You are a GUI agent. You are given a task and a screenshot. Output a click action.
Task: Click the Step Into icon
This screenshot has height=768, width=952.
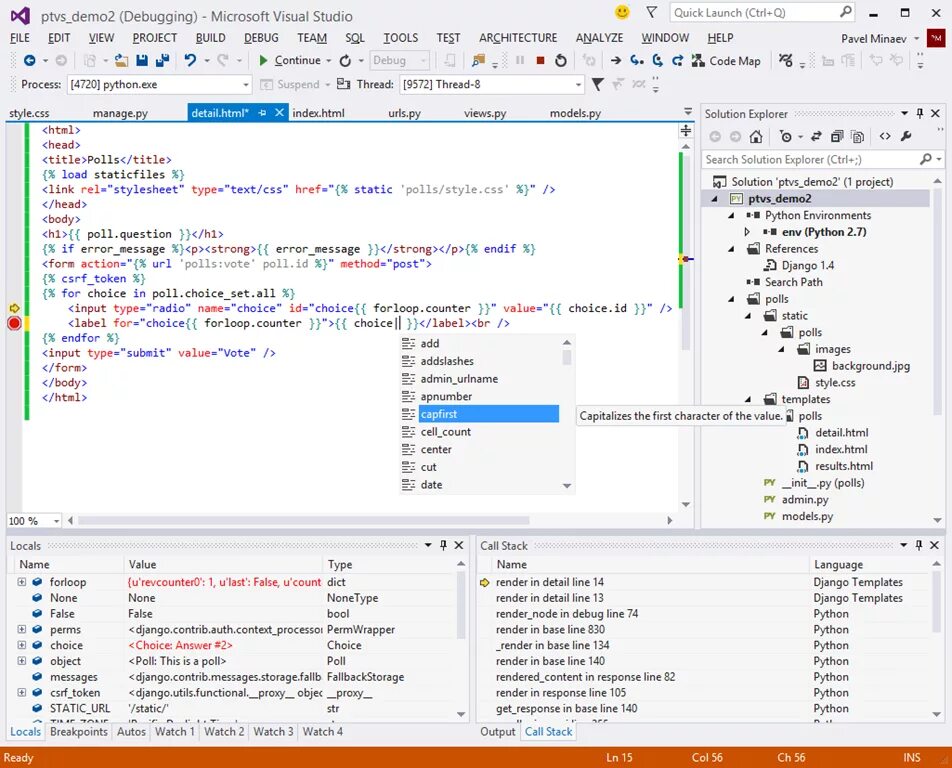click(636, 60)
